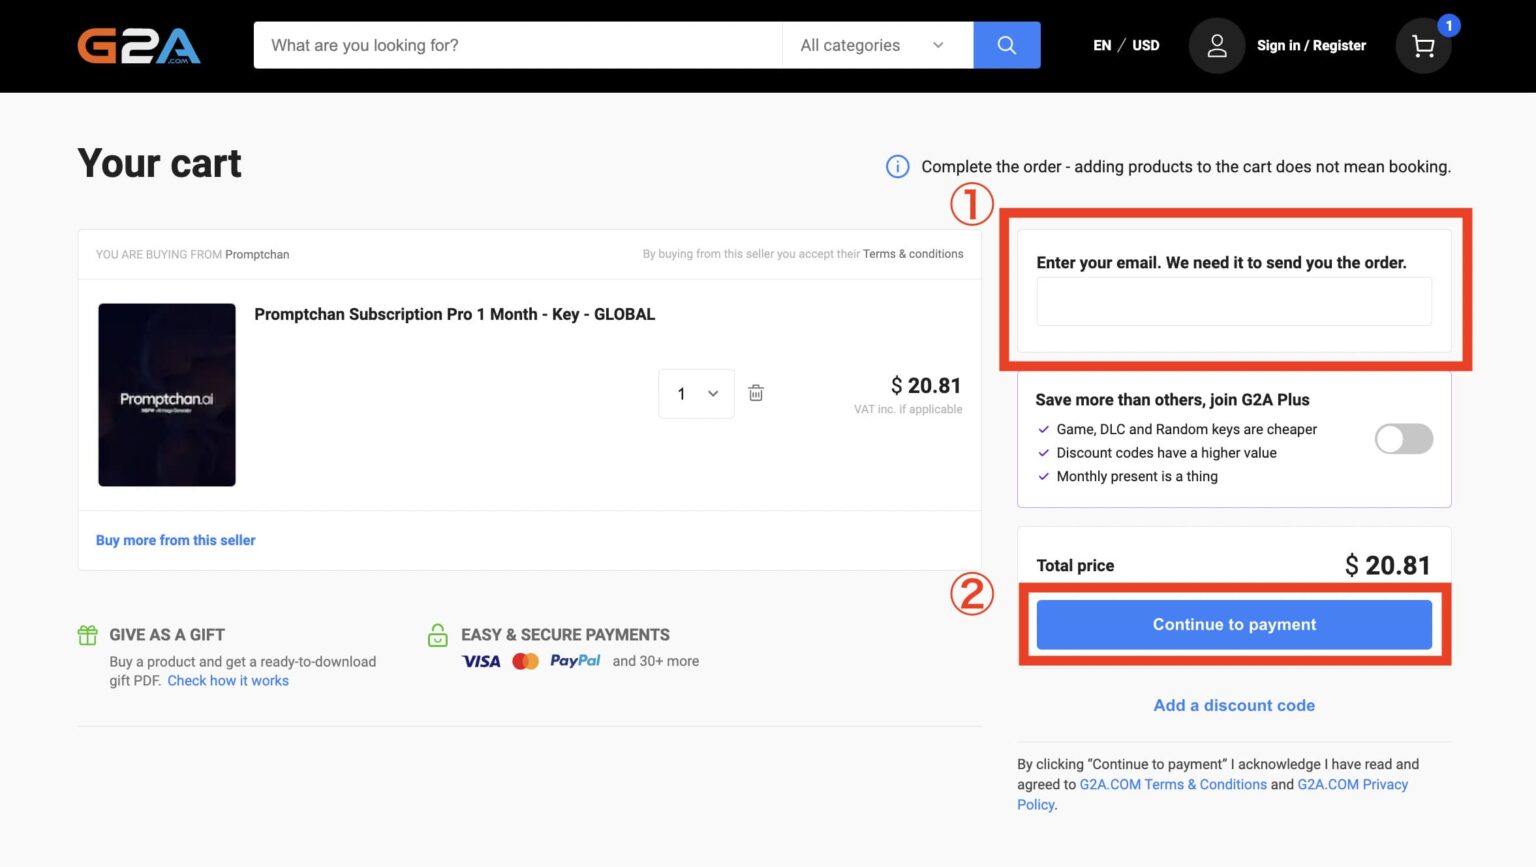The image size is (1536, 867).
Task: Click the Promptchan product thumbnail image
Action: pos(167,395)
